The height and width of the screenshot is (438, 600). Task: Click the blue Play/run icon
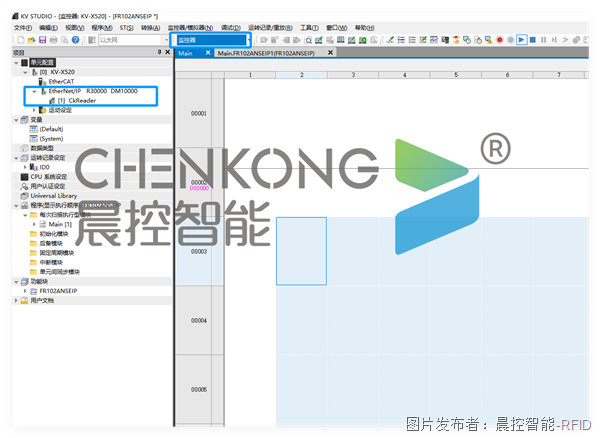pos(521,40)
